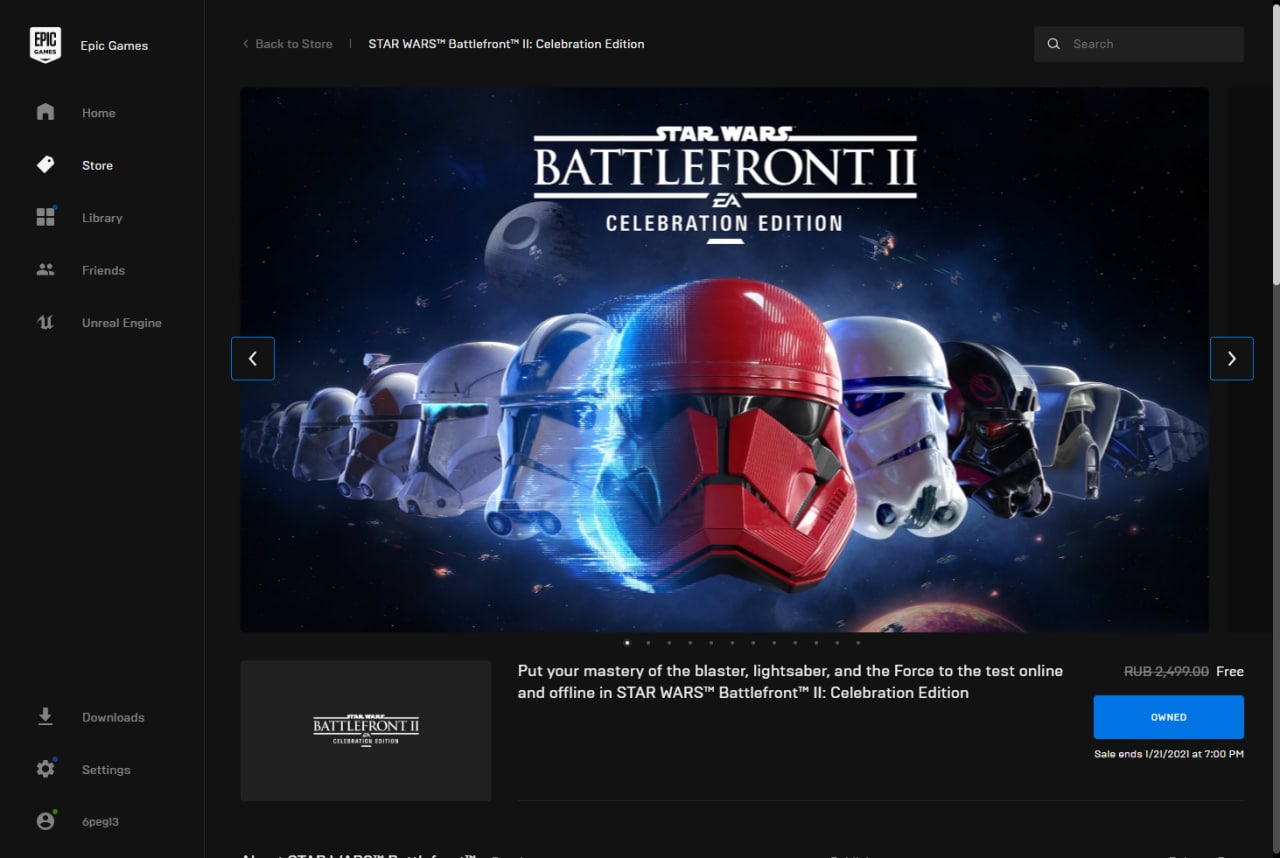Open the Friends people icon

click(x=45, y=270)
